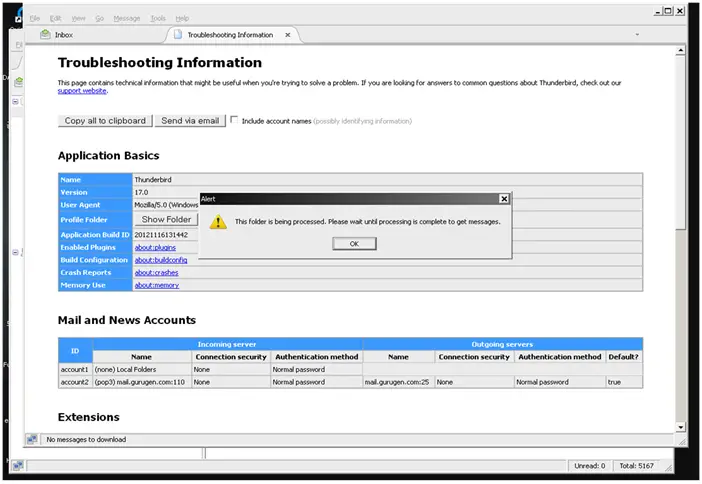
Task: Open the File menu
Action: click(x=34, y=18)
